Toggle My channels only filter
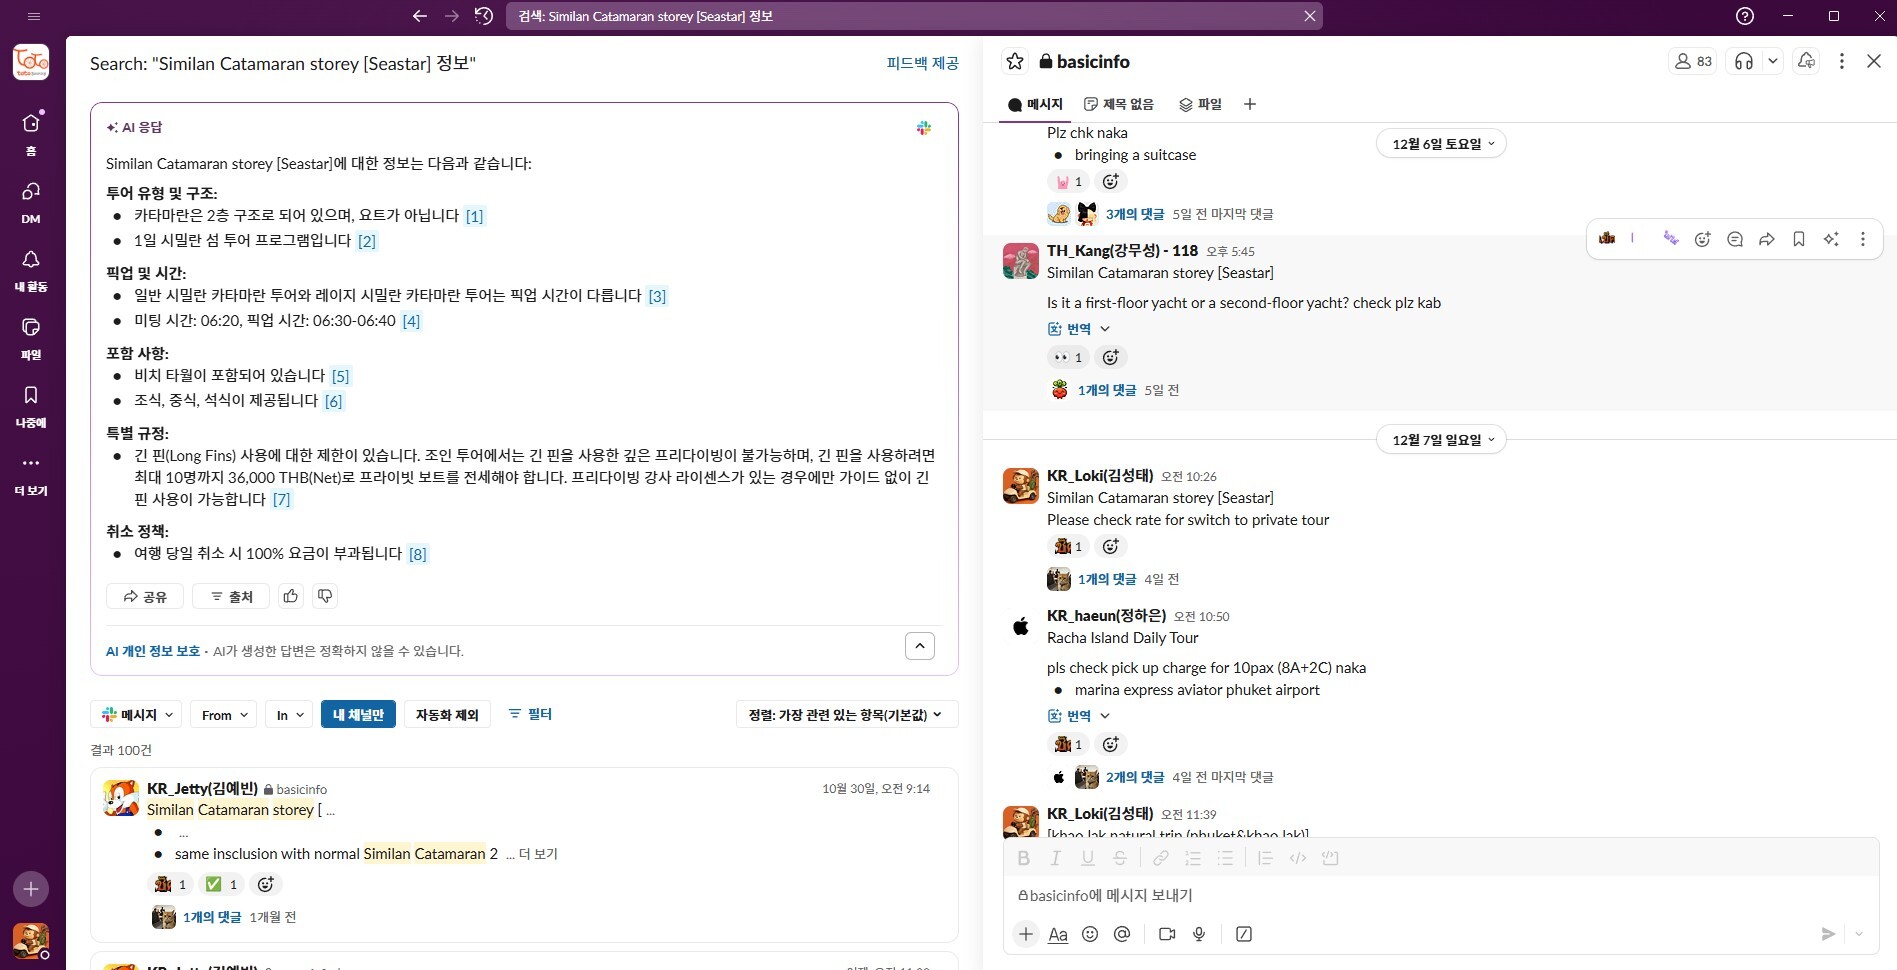This screenshot has height=970, width=1897. pyautogui.click(x=358, y=715)
